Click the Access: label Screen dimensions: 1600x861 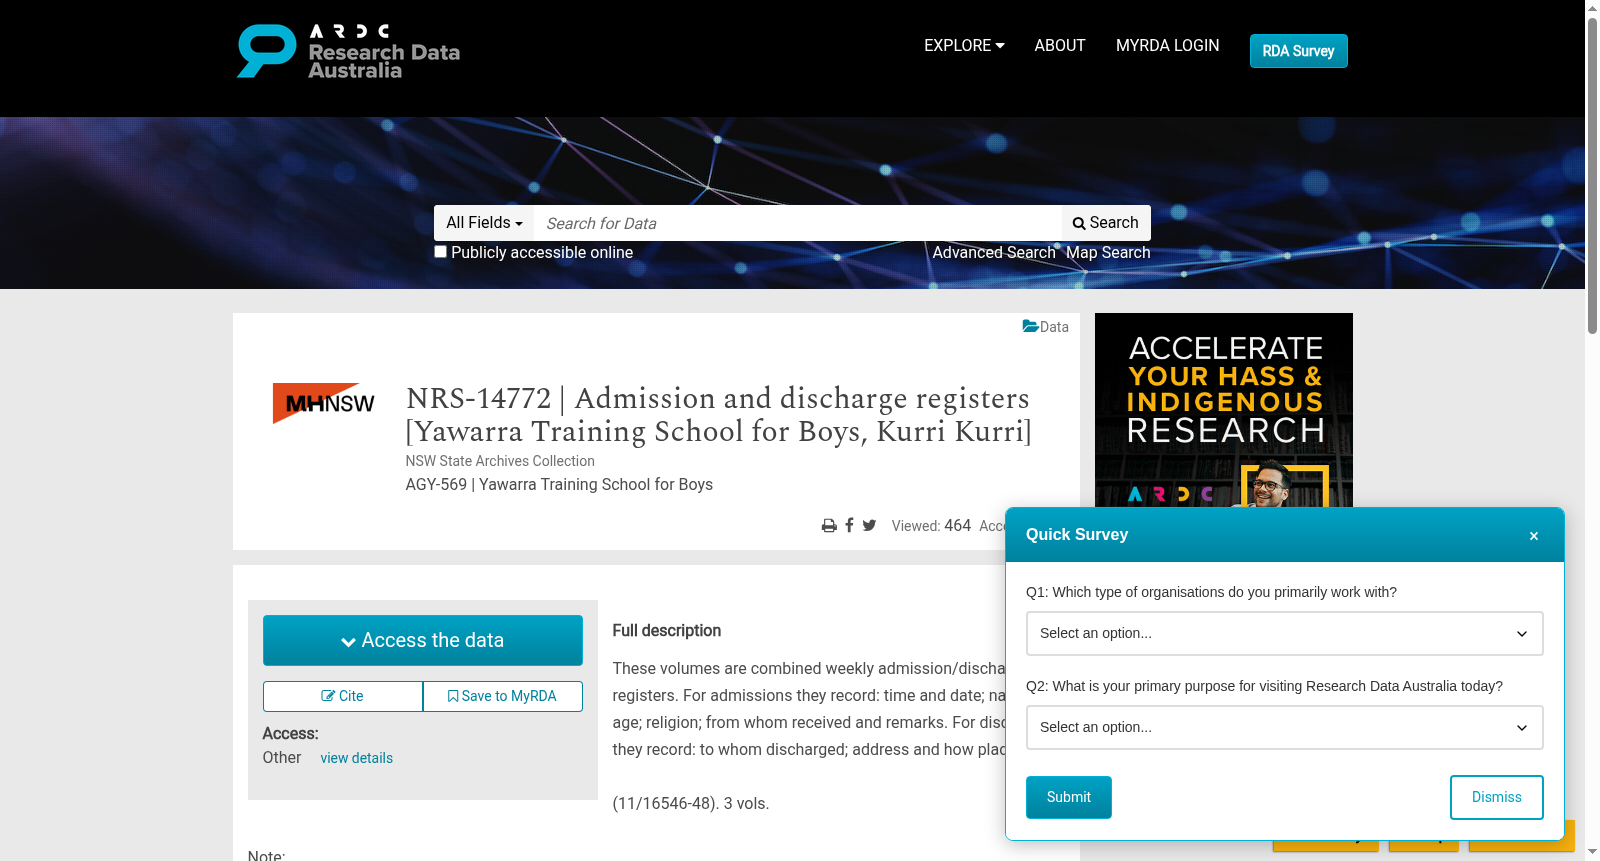pyautogui.click(x=290, y=734)
